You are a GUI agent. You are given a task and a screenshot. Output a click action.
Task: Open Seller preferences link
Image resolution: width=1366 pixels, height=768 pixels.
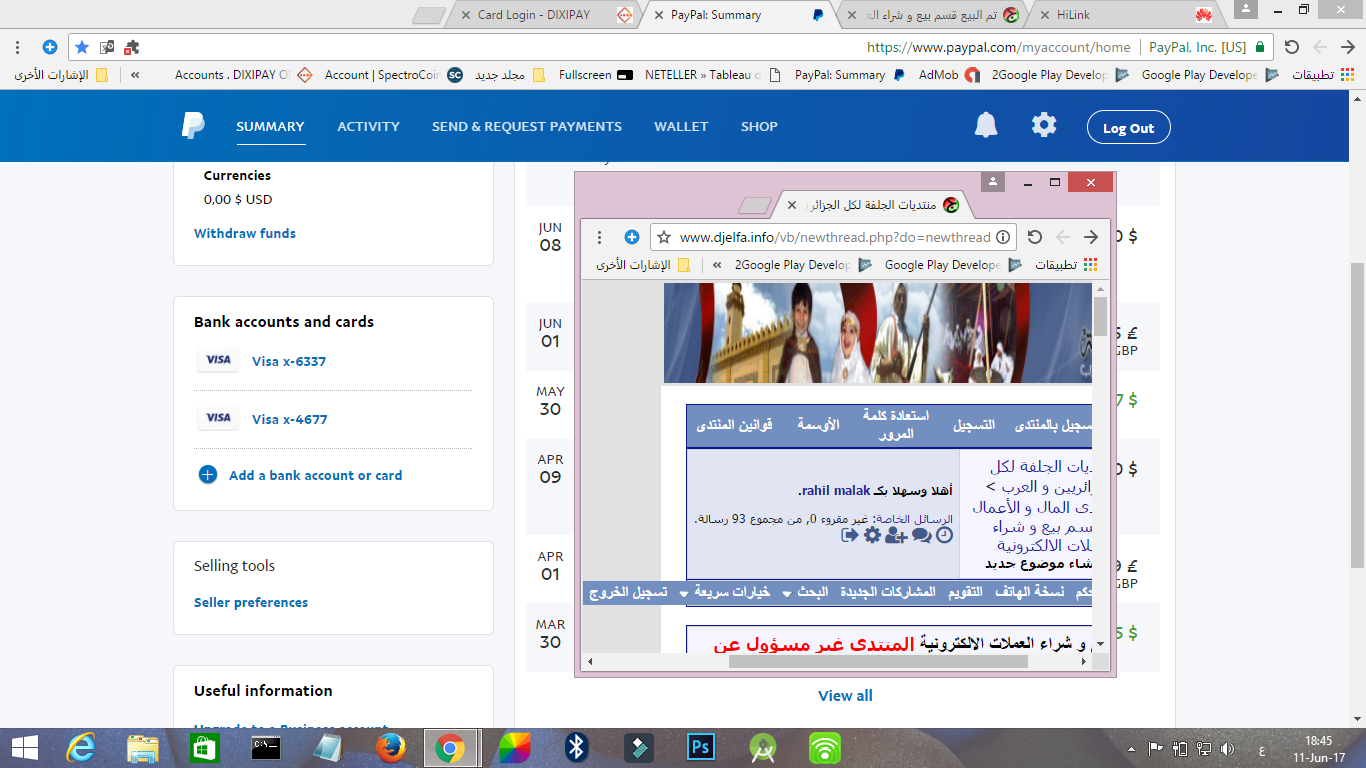click(251, 602)
